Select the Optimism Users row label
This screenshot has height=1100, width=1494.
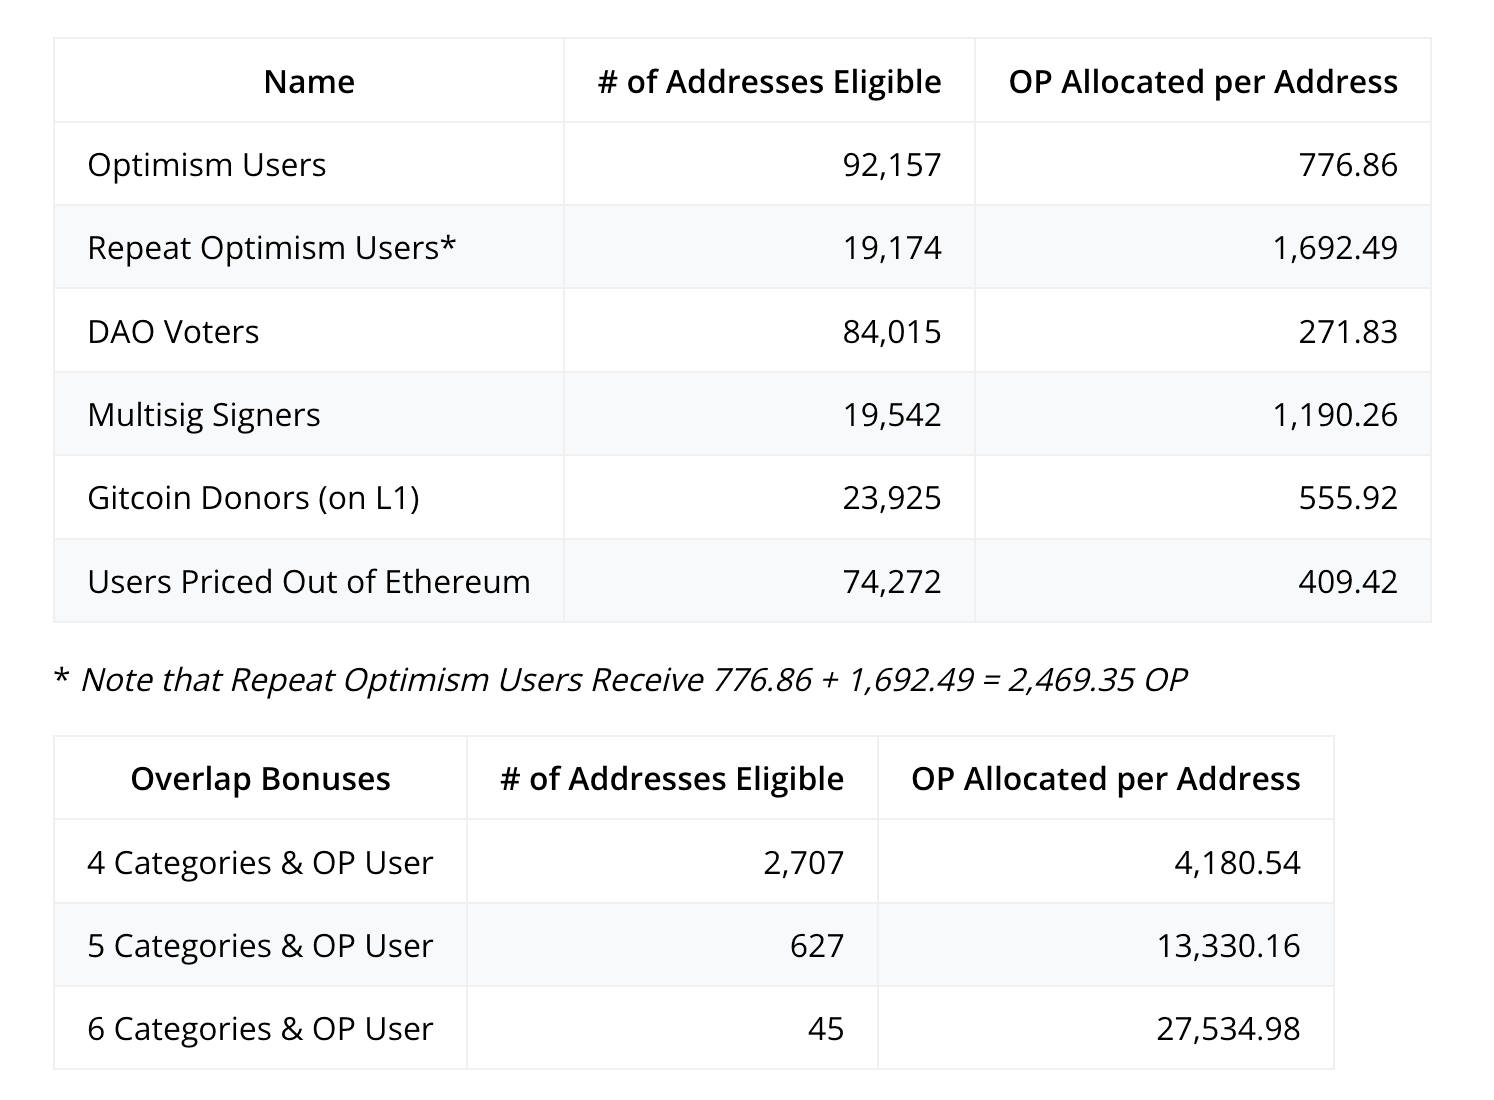pos(207,165)
